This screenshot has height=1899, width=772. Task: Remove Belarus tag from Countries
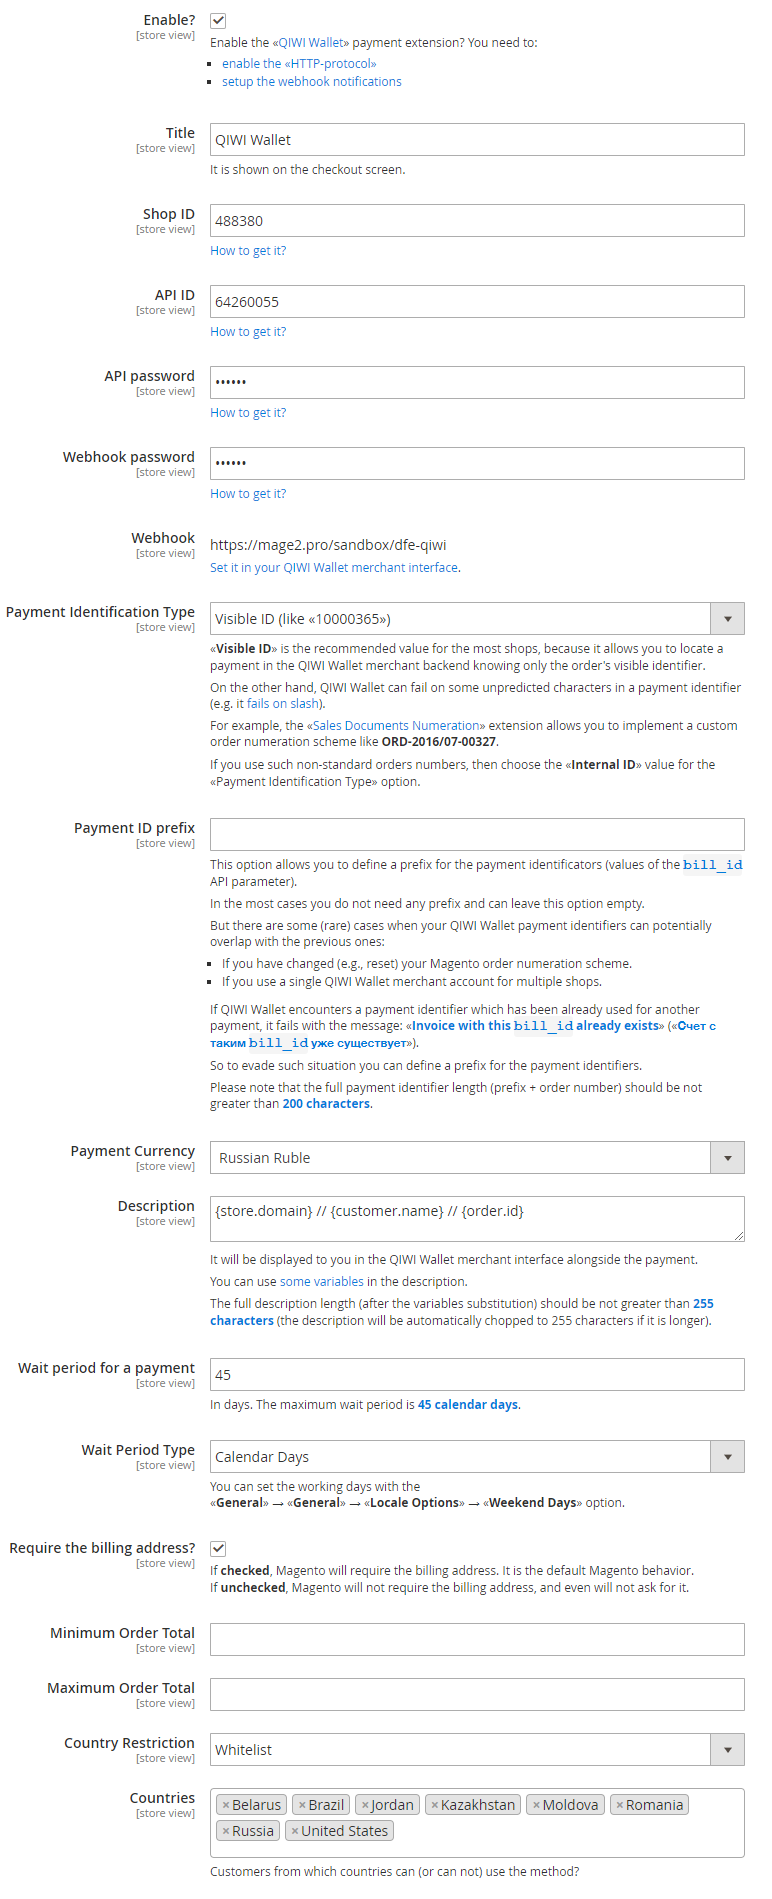coord(226,1805)
